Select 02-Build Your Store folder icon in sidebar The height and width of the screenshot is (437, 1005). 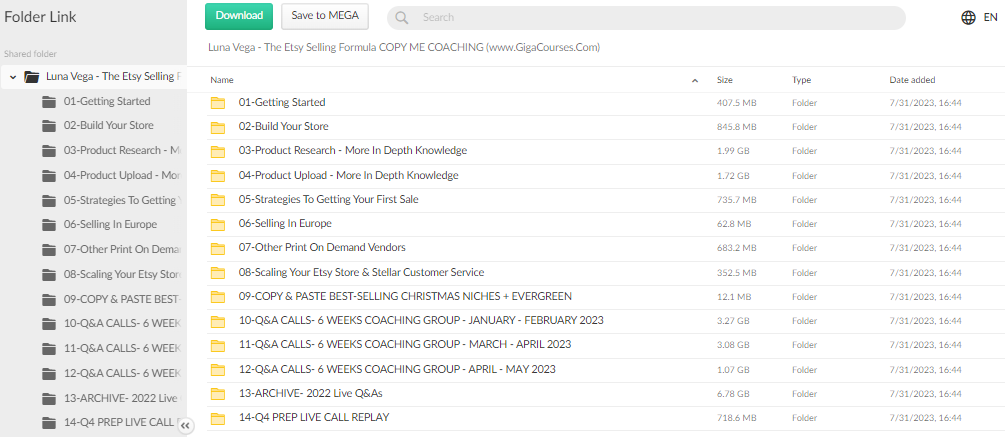[x=49, y=126]
